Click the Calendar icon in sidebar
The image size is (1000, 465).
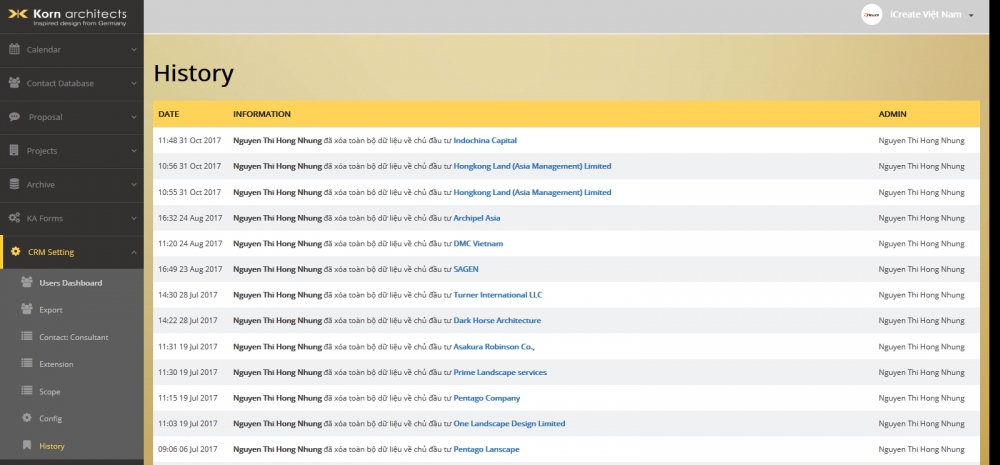point(14,49)
